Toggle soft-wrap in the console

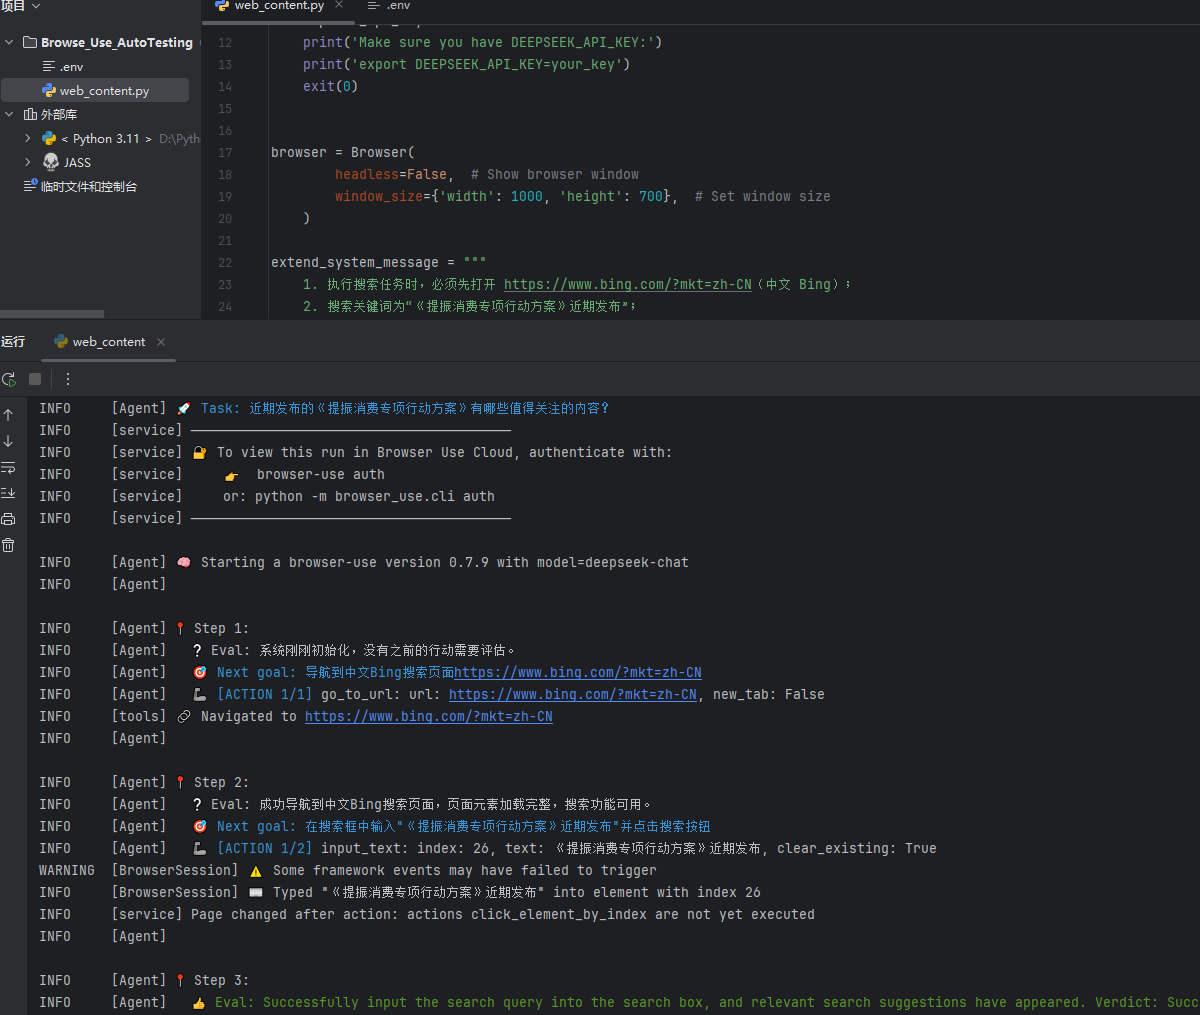tap(8, 467)
